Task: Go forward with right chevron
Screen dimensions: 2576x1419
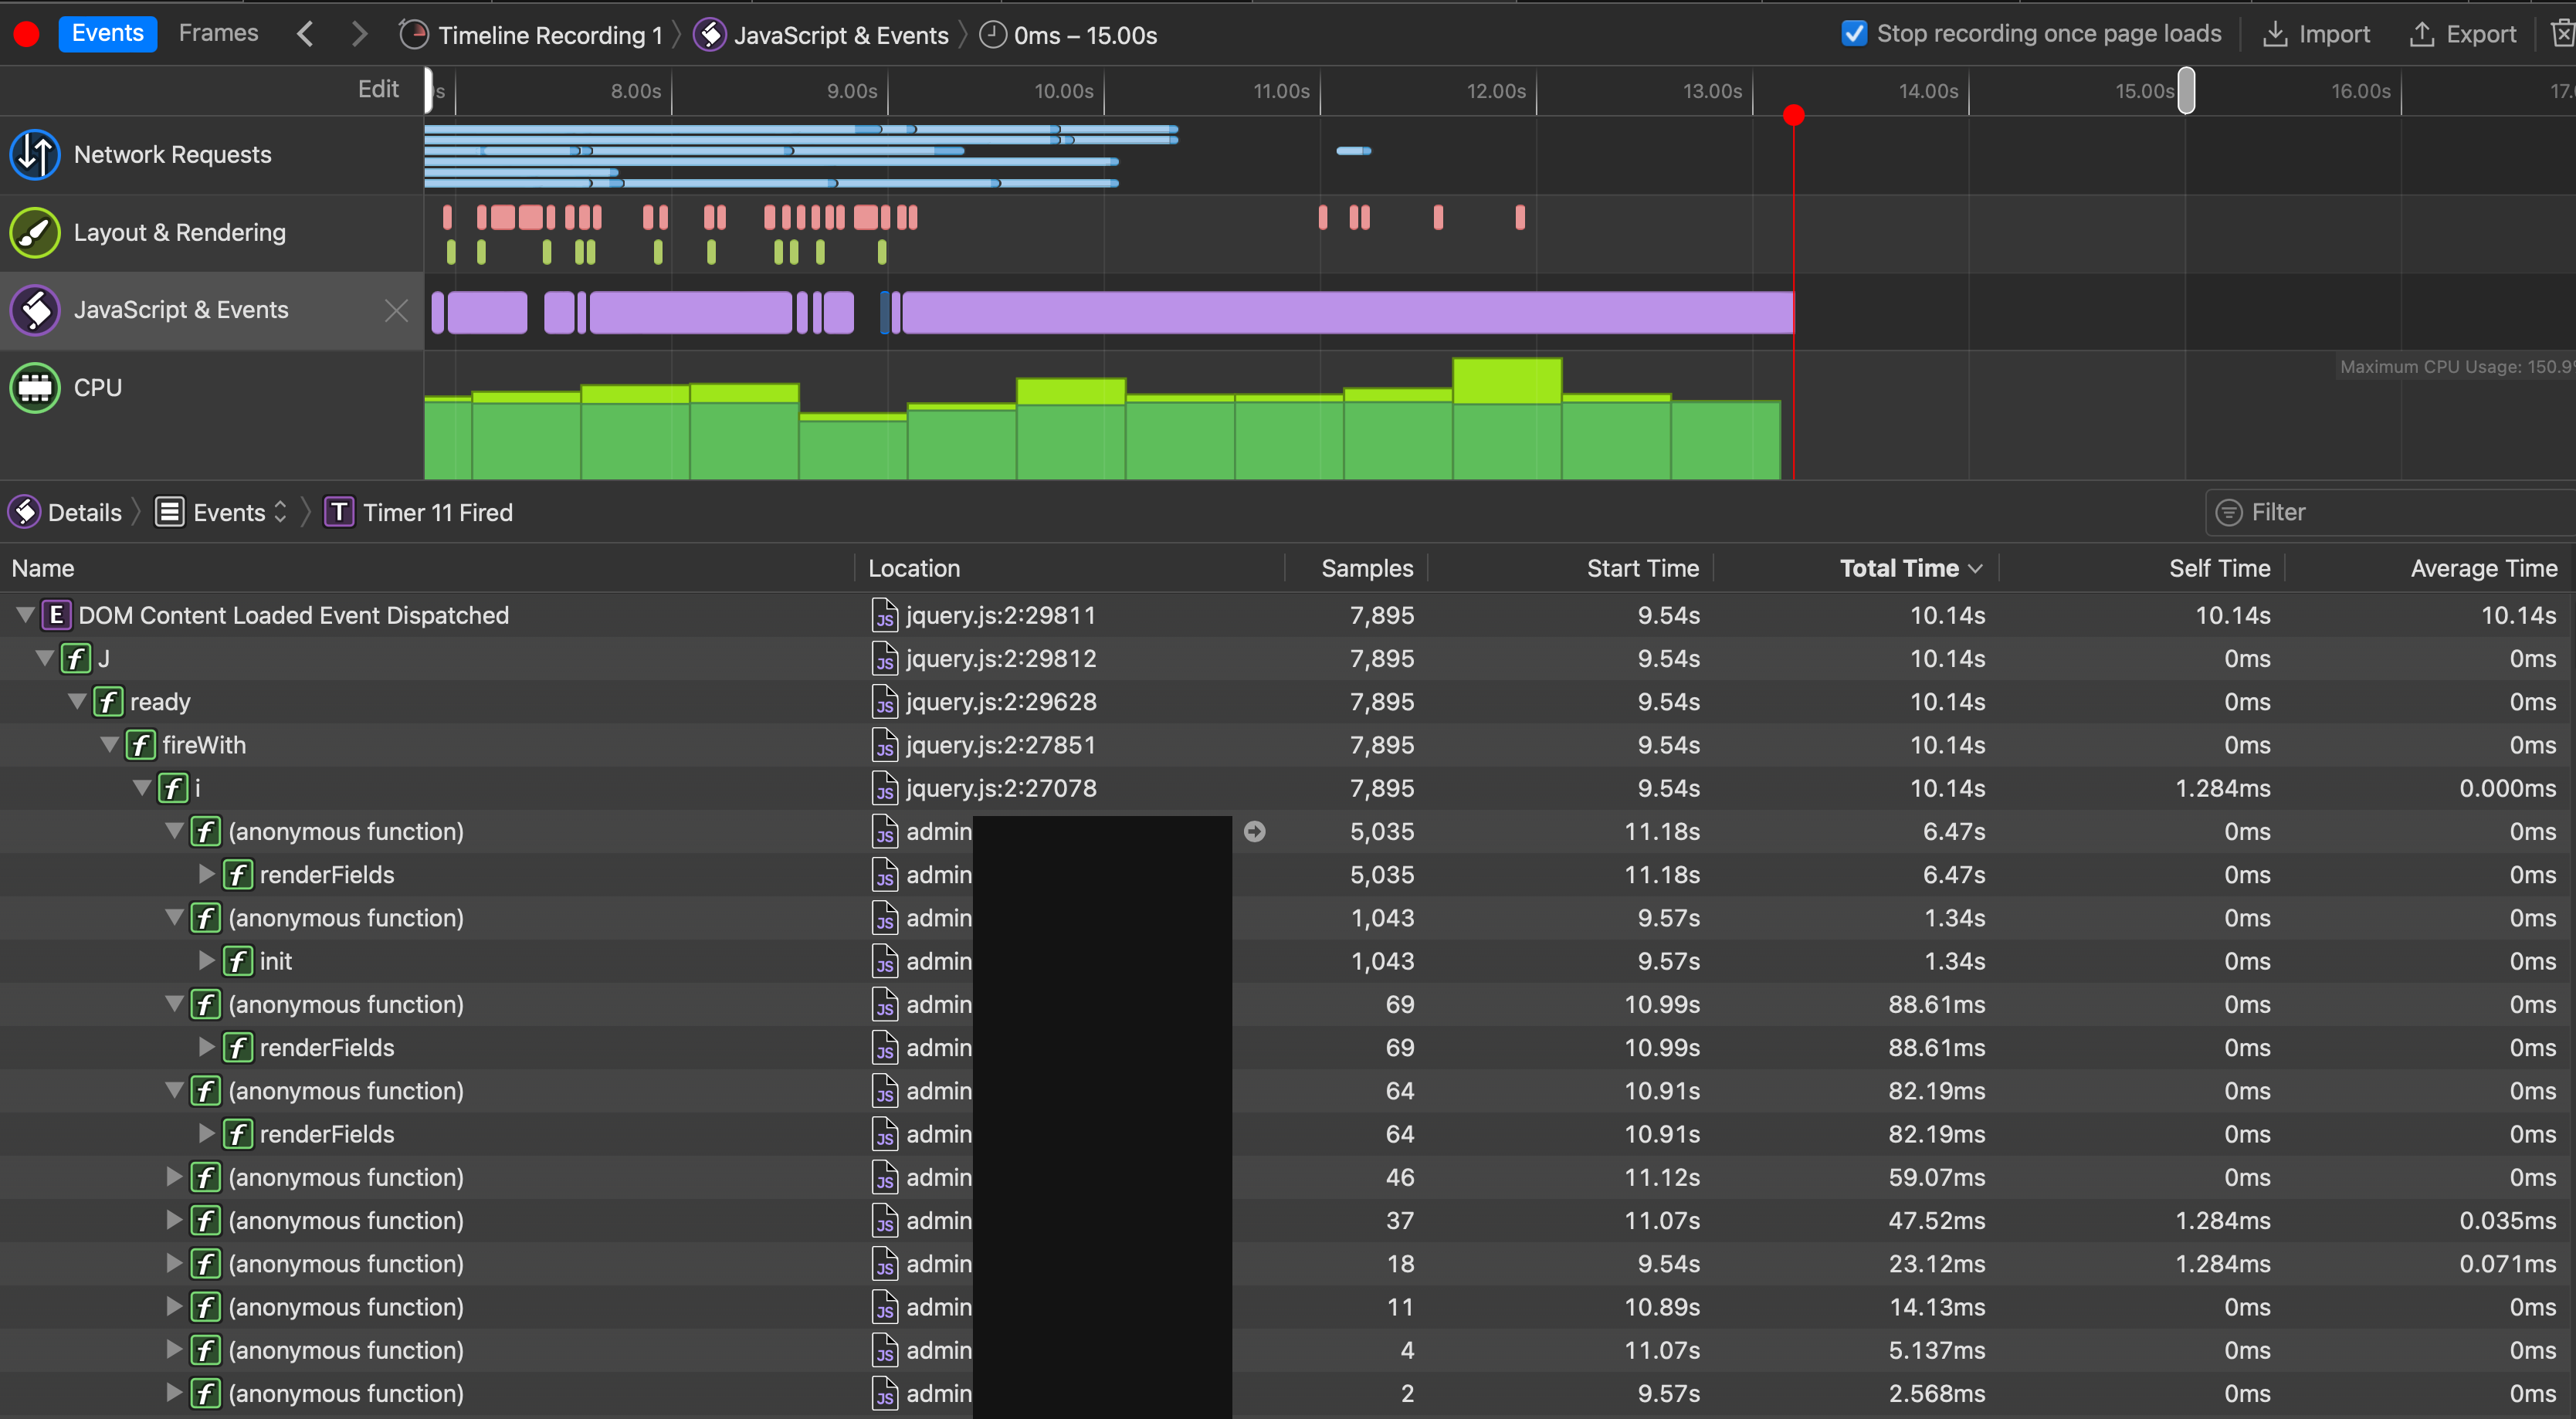Action: point(360,34)
